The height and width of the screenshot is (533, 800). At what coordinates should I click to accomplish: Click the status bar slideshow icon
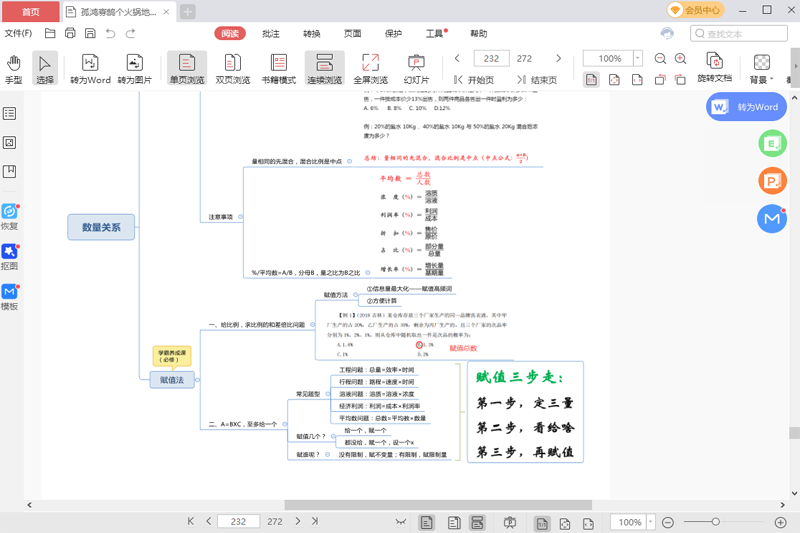coord(510,522)
